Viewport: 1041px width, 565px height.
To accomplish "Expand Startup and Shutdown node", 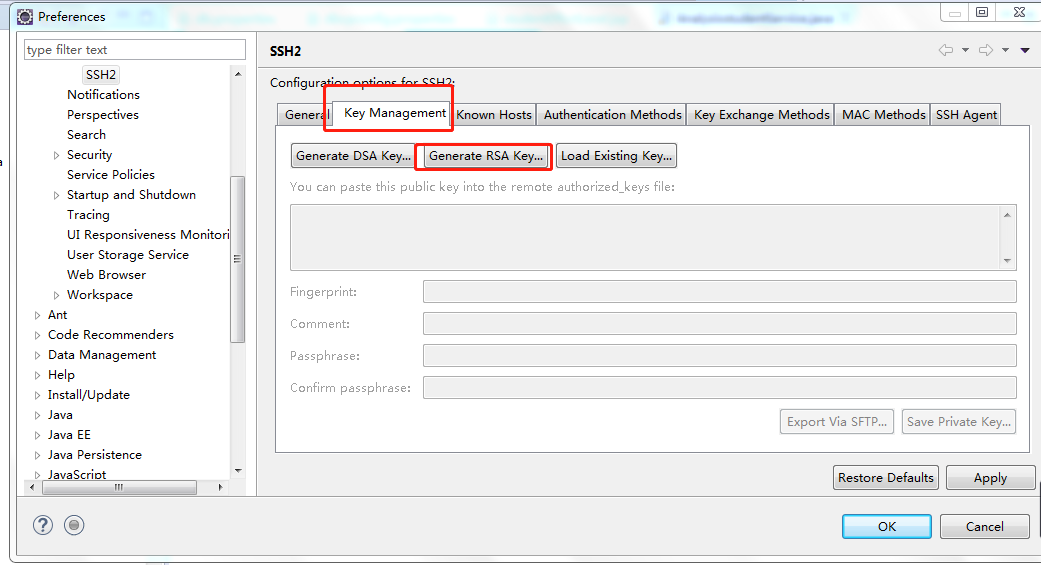I will tap(56, 195).
